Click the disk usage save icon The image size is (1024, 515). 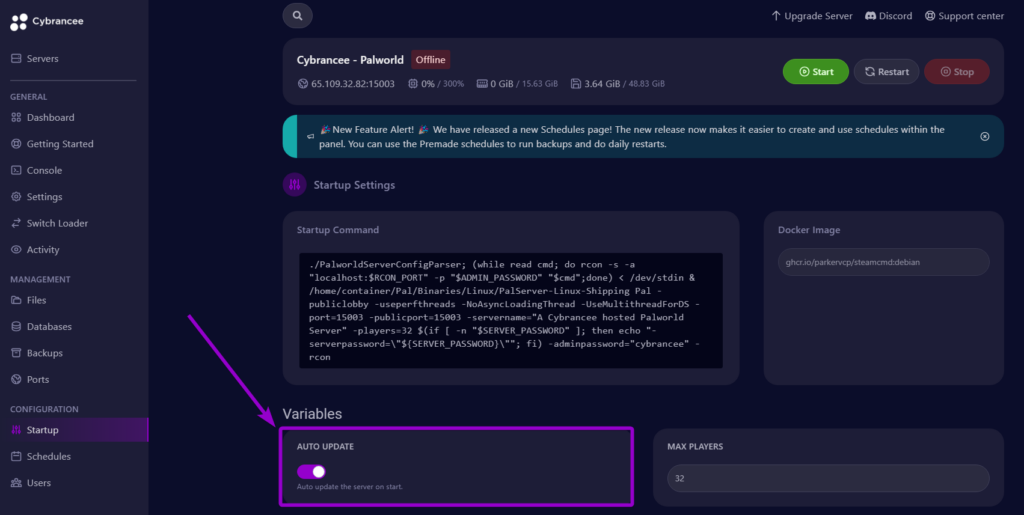pos(576,84)
